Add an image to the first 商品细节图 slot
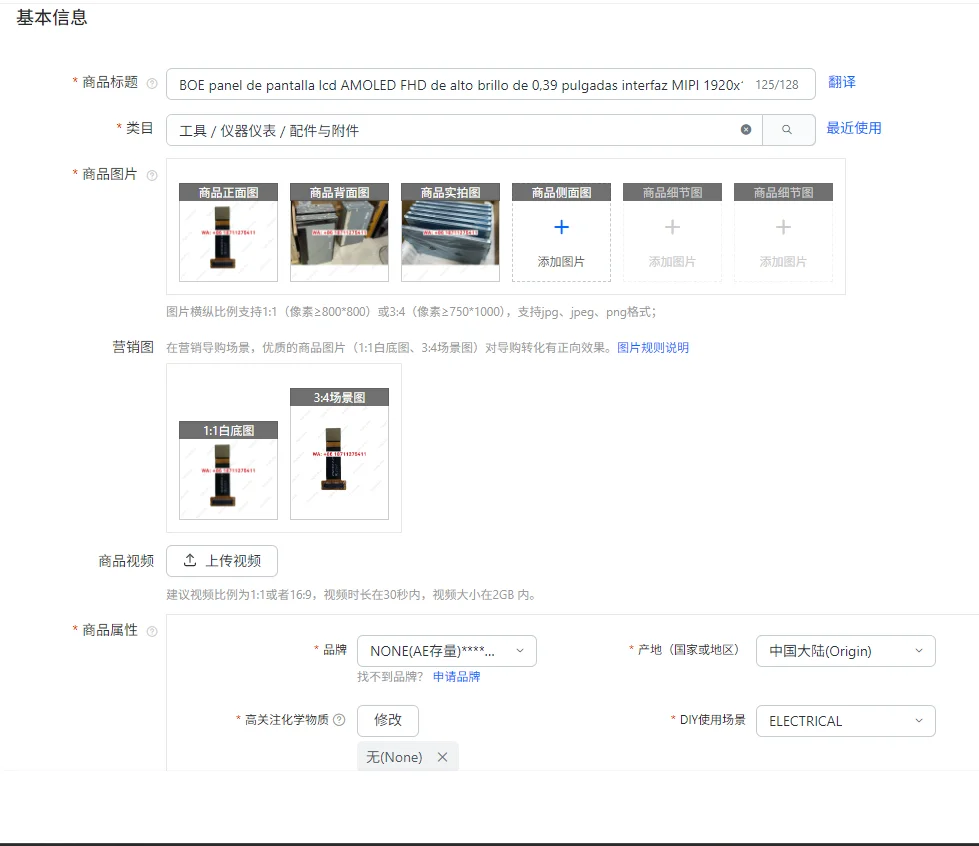The image size is (979, 846). (672, 232)
